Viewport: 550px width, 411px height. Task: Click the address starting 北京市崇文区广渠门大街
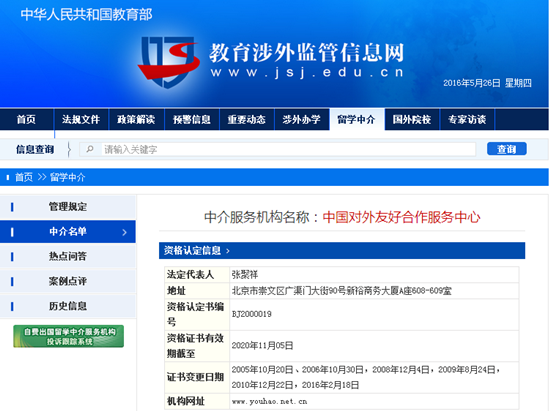[x=342, y=291]
